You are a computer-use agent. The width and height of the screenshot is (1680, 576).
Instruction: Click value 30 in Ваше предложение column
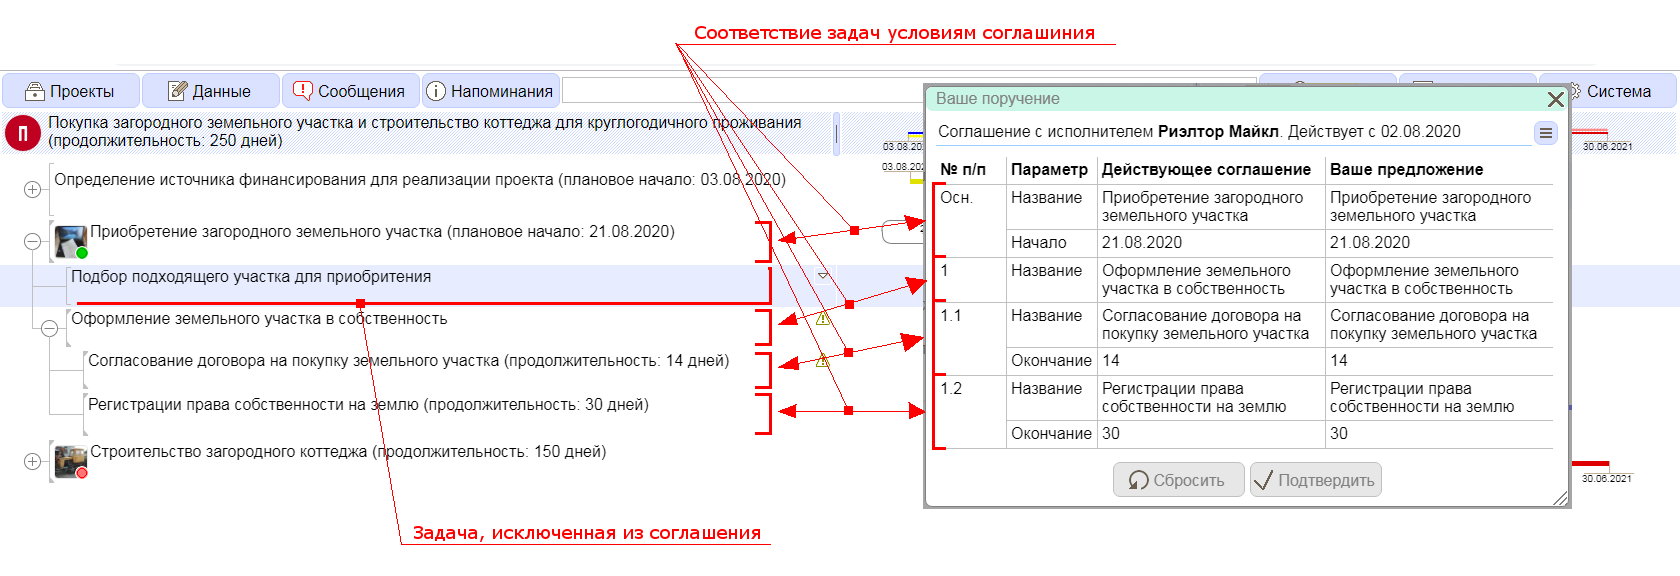point(1339,434)
